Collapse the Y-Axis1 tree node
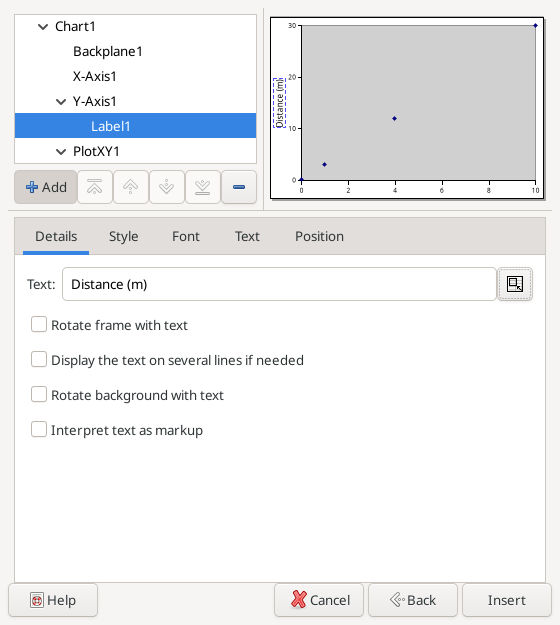560x625 pixels. [61, 102]
